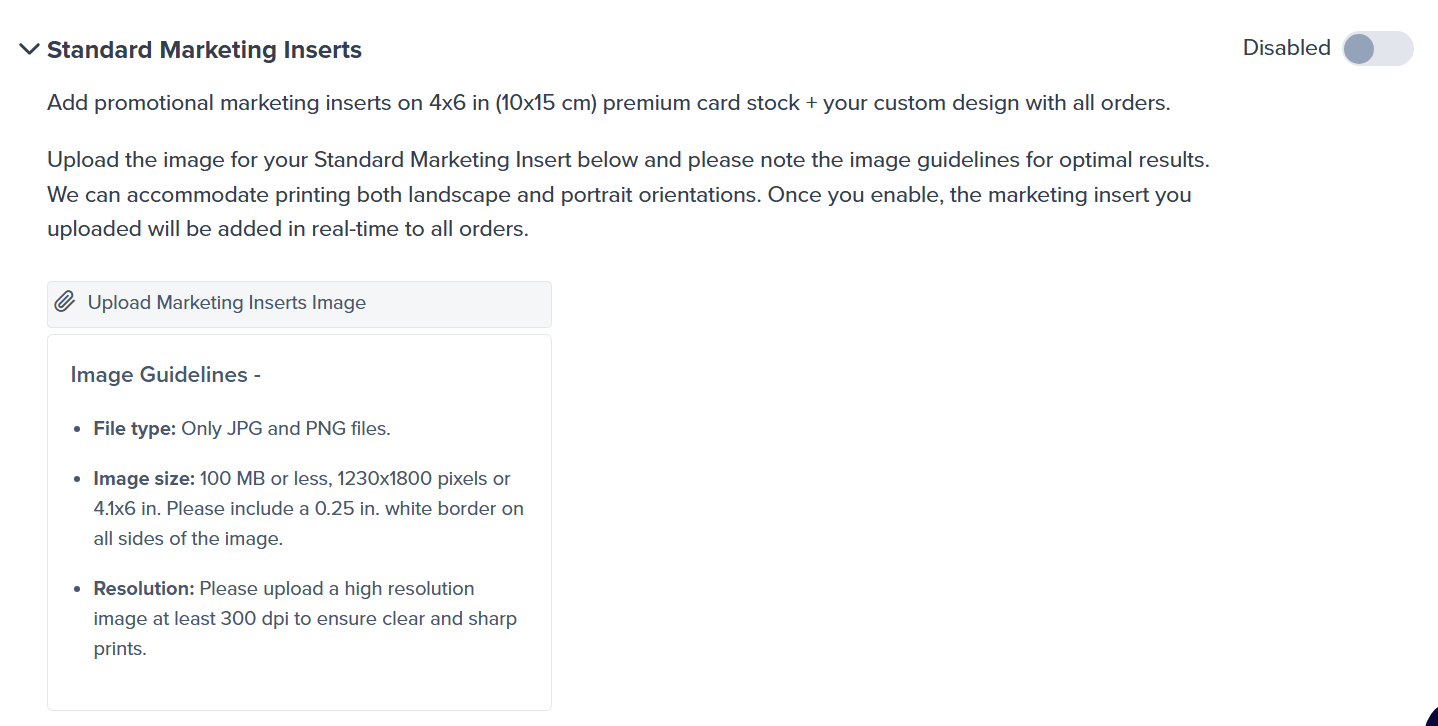Click the toggle's sliding knob
This screenshot has height=726, width=1438.
(x=1361, y=48)
